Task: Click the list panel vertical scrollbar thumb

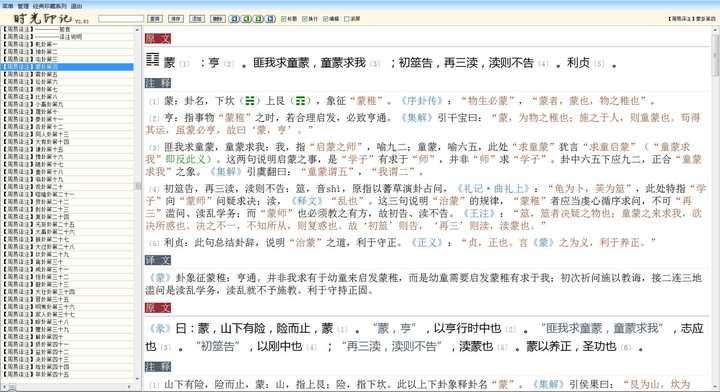Action: coord(137,186)
